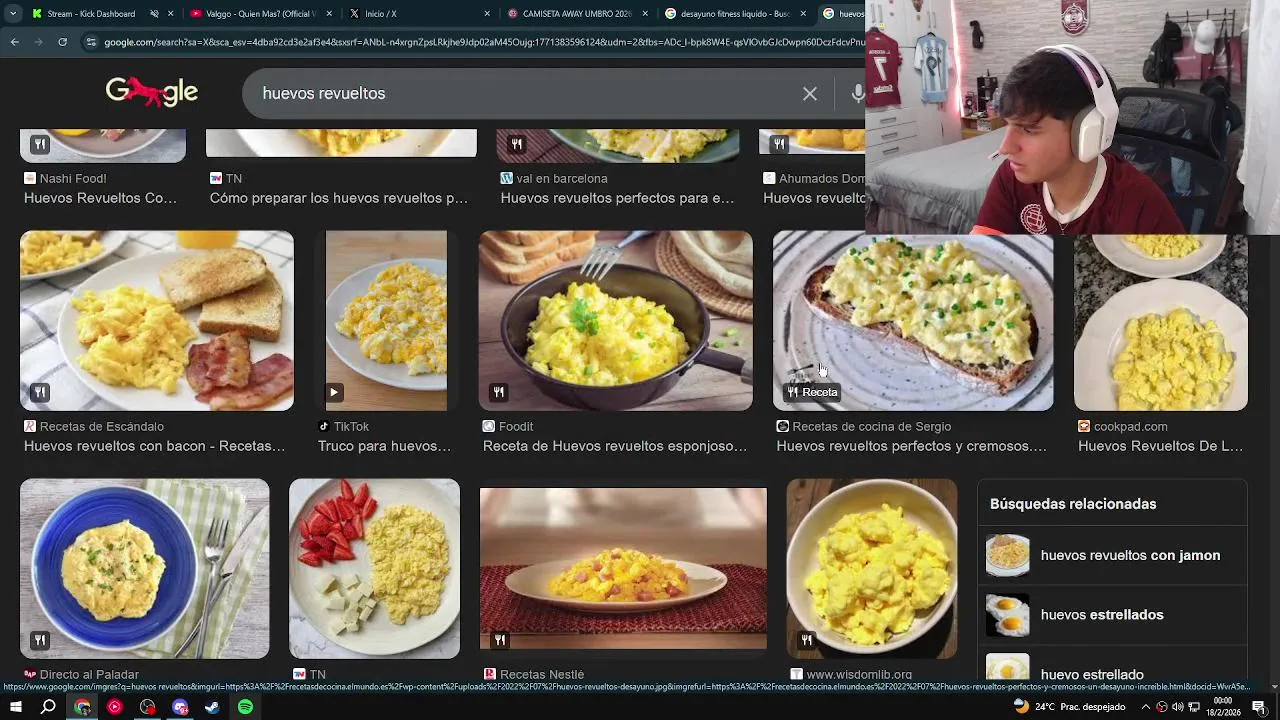Click the recipe fork icon on the Foodit image
The image size is (1280, 720).
point(498,392)
